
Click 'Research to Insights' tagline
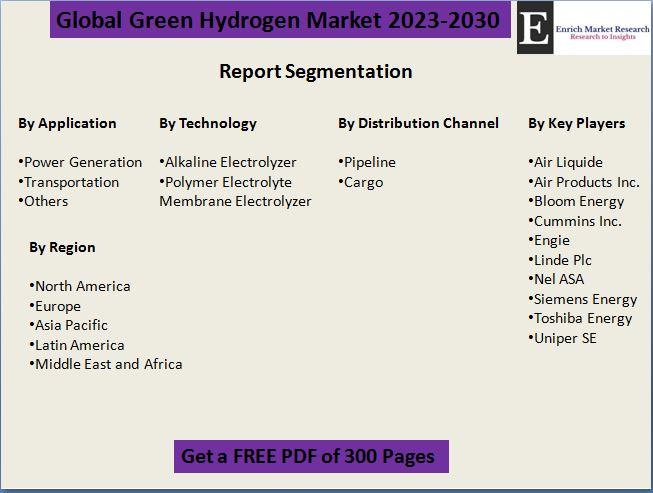click(x=603, y=37)
